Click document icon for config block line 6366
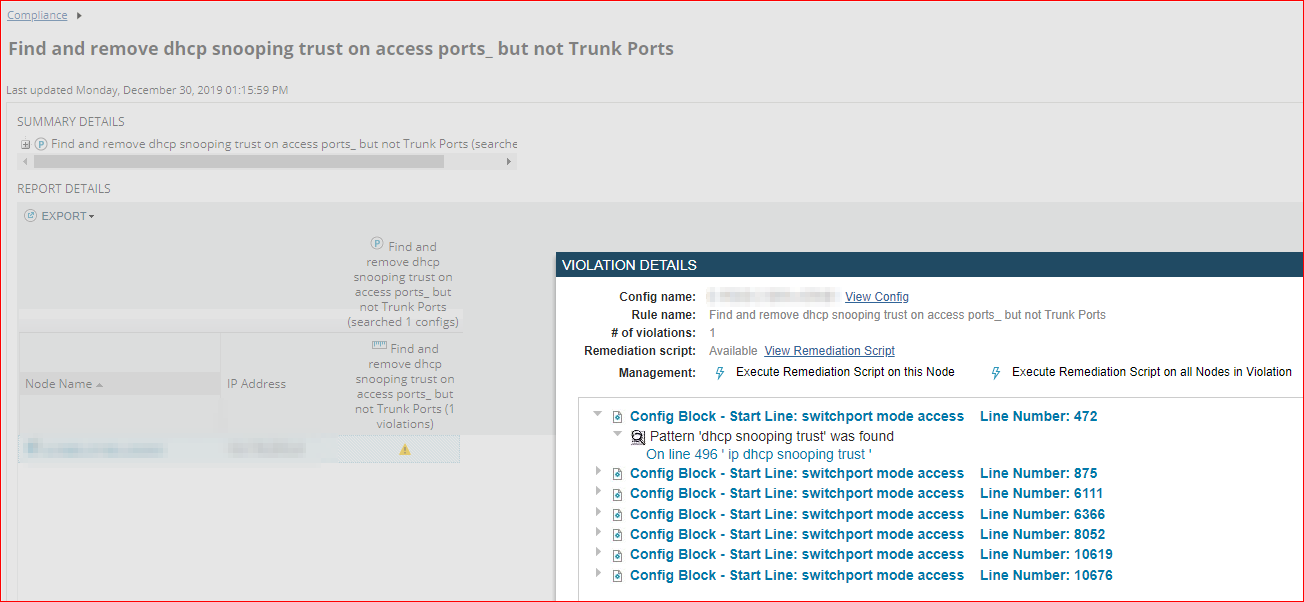Image resolution: width=1304 pixels, height=602 pixels. pos(618,515)
